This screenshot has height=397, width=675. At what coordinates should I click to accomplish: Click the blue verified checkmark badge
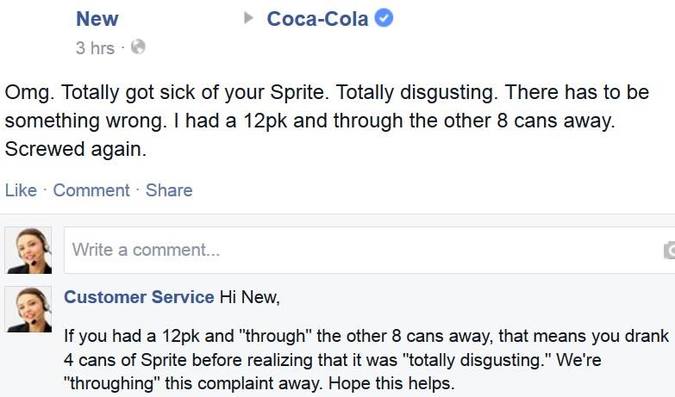[x=384, y=19]
